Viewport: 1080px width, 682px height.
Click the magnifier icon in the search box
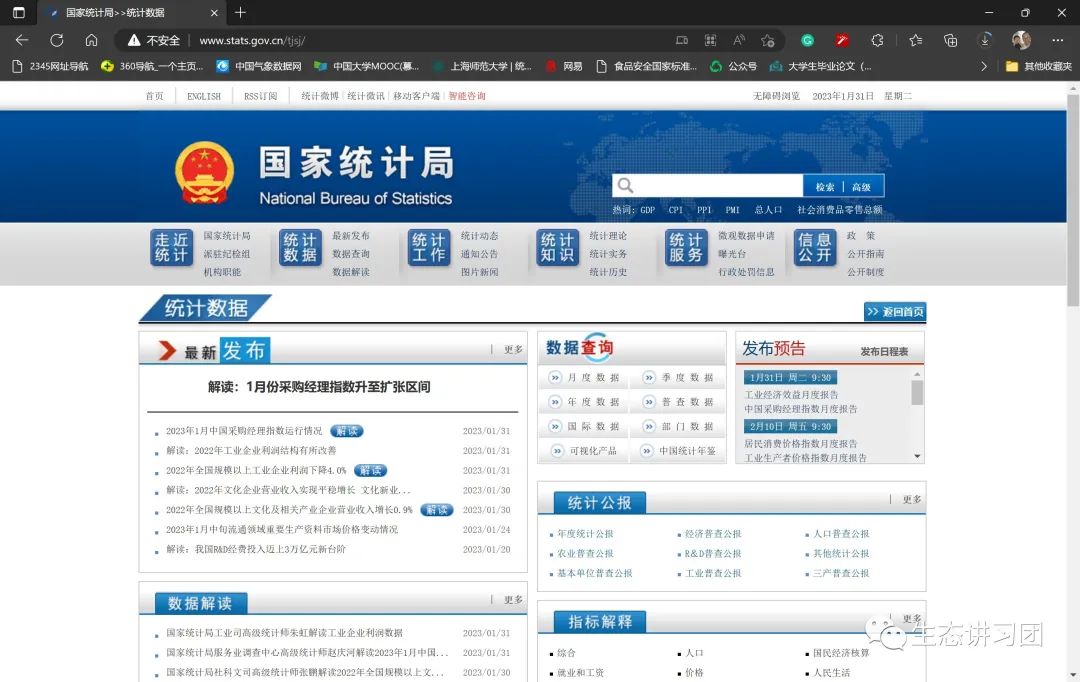(x=625, y=185)
